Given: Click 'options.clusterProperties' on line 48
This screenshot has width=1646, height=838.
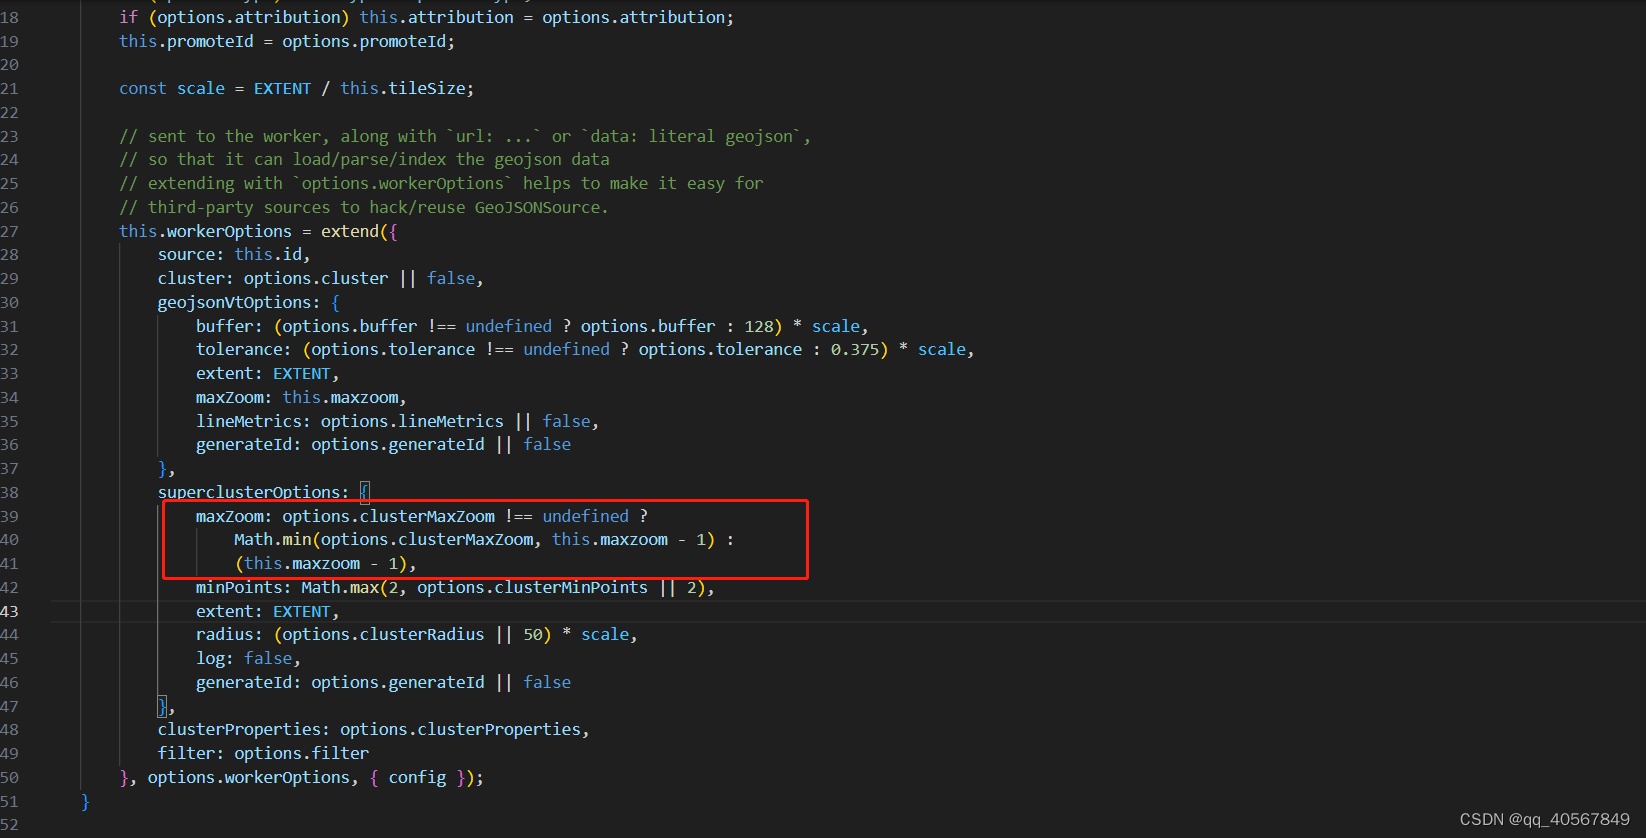Looking at the screenshot, I should [x=460, y=729].
